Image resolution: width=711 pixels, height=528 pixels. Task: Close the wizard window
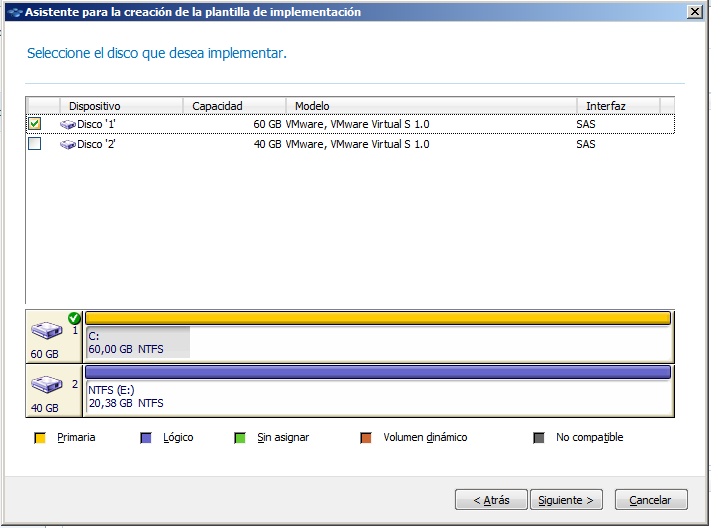coord(695,11)
